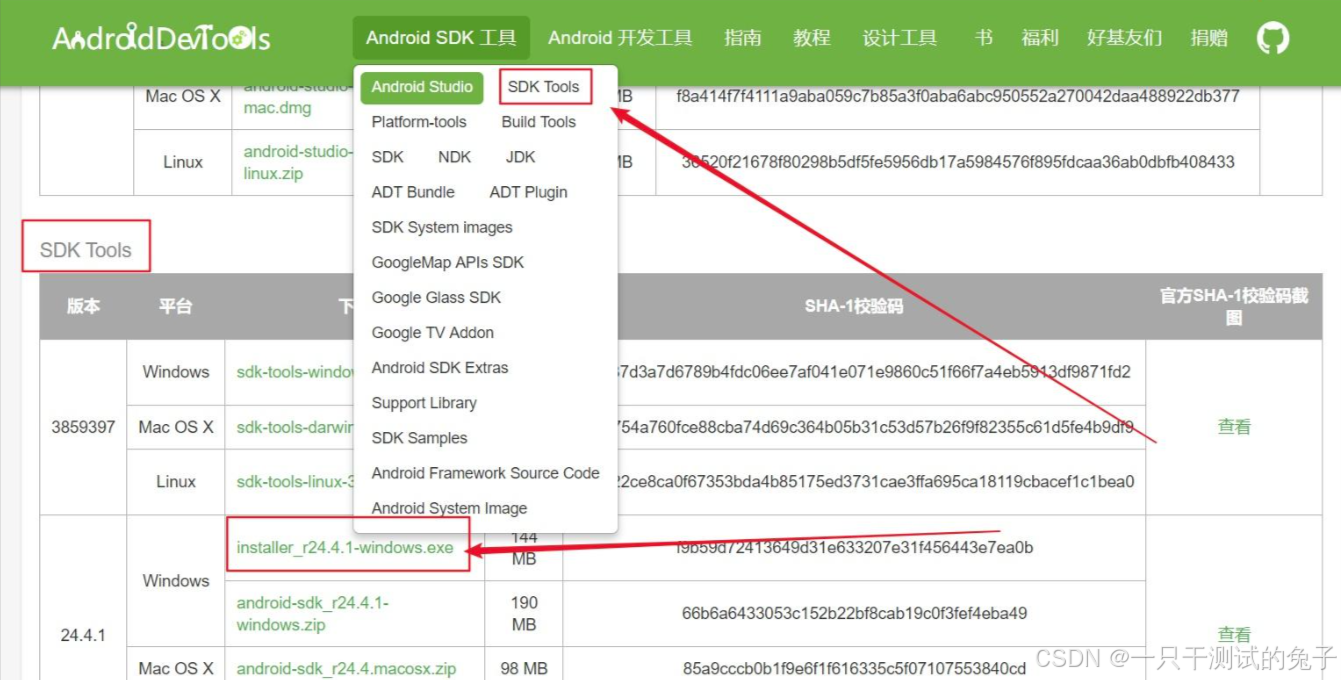This screenshot has height=680, width=1341.
Task: Click the 平台 column header
Action: 175,306
